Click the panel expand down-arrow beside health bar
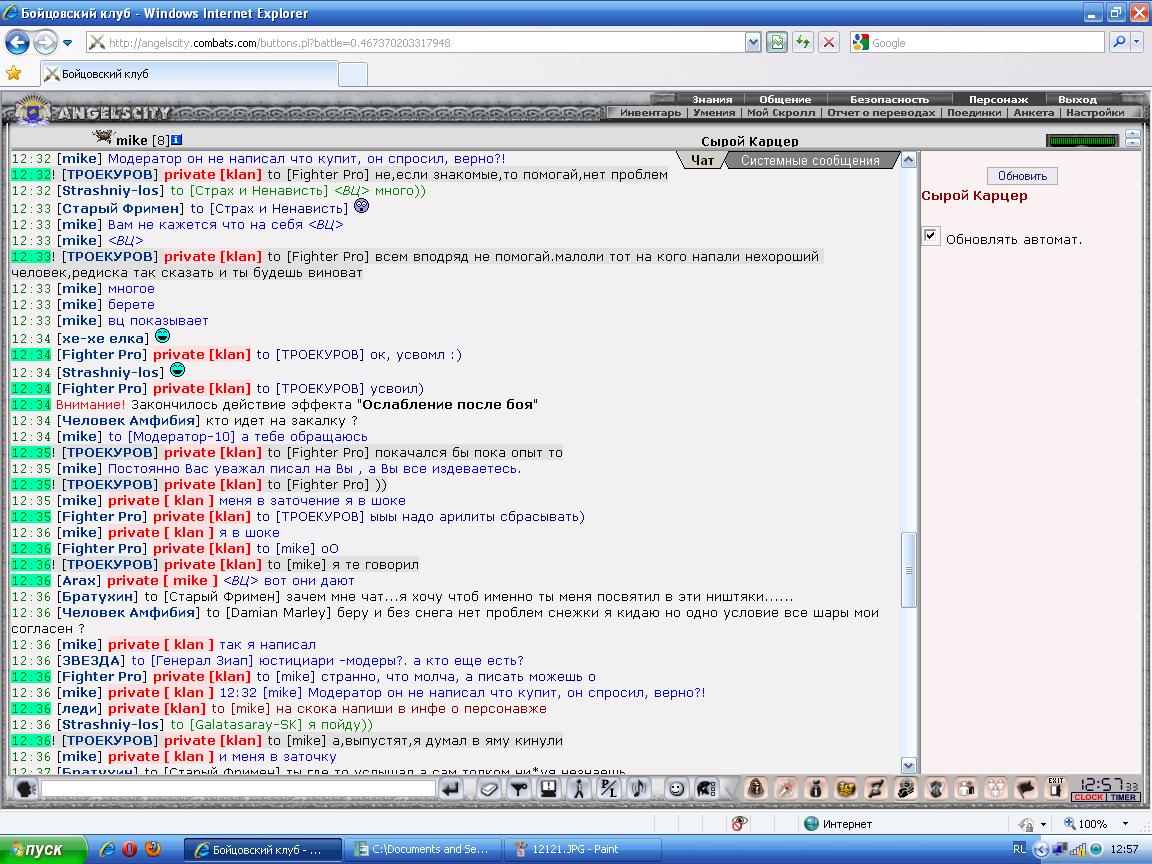Viewport: 1152px width, 864px height. [1133, 143]
